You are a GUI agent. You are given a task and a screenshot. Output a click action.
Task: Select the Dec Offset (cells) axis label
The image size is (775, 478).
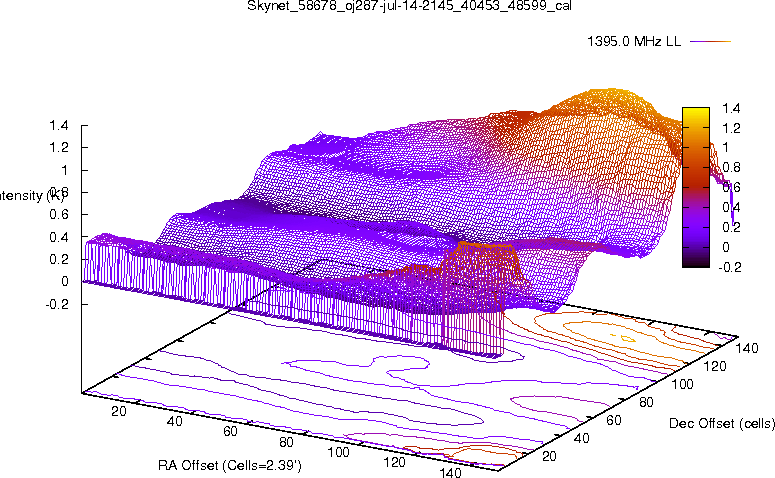coord(722,423)
